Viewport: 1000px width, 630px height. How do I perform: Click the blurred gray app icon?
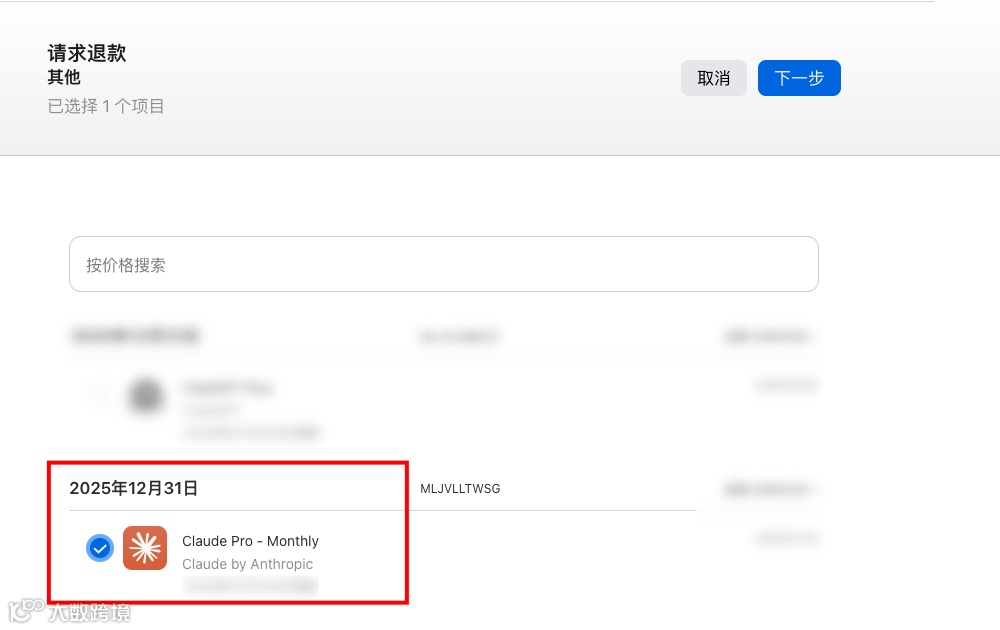(x=146, y=396)
